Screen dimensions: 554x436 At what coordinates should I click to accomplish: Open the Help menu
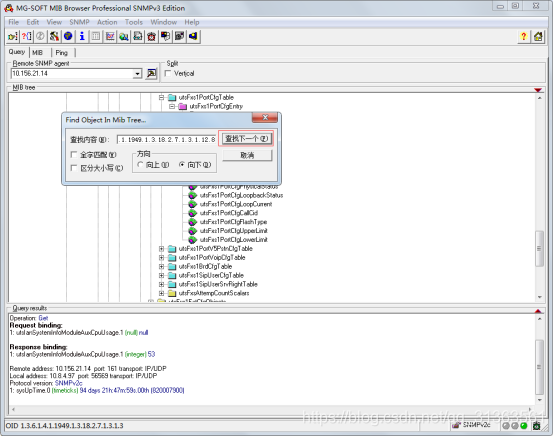pos(192,22)
